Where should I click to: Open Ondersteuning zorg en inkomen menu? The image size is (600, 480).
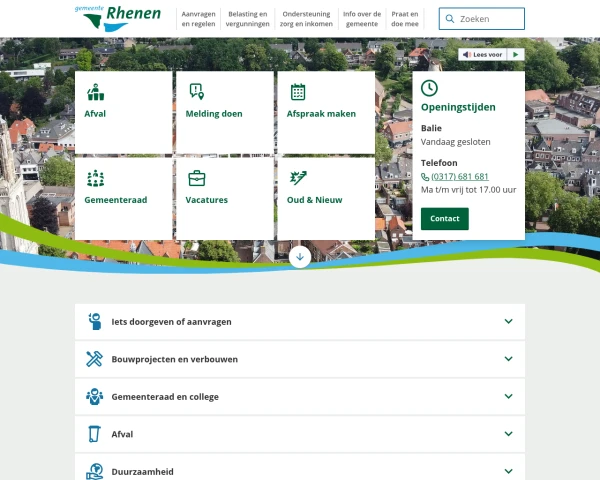click(x=305, y=19)
